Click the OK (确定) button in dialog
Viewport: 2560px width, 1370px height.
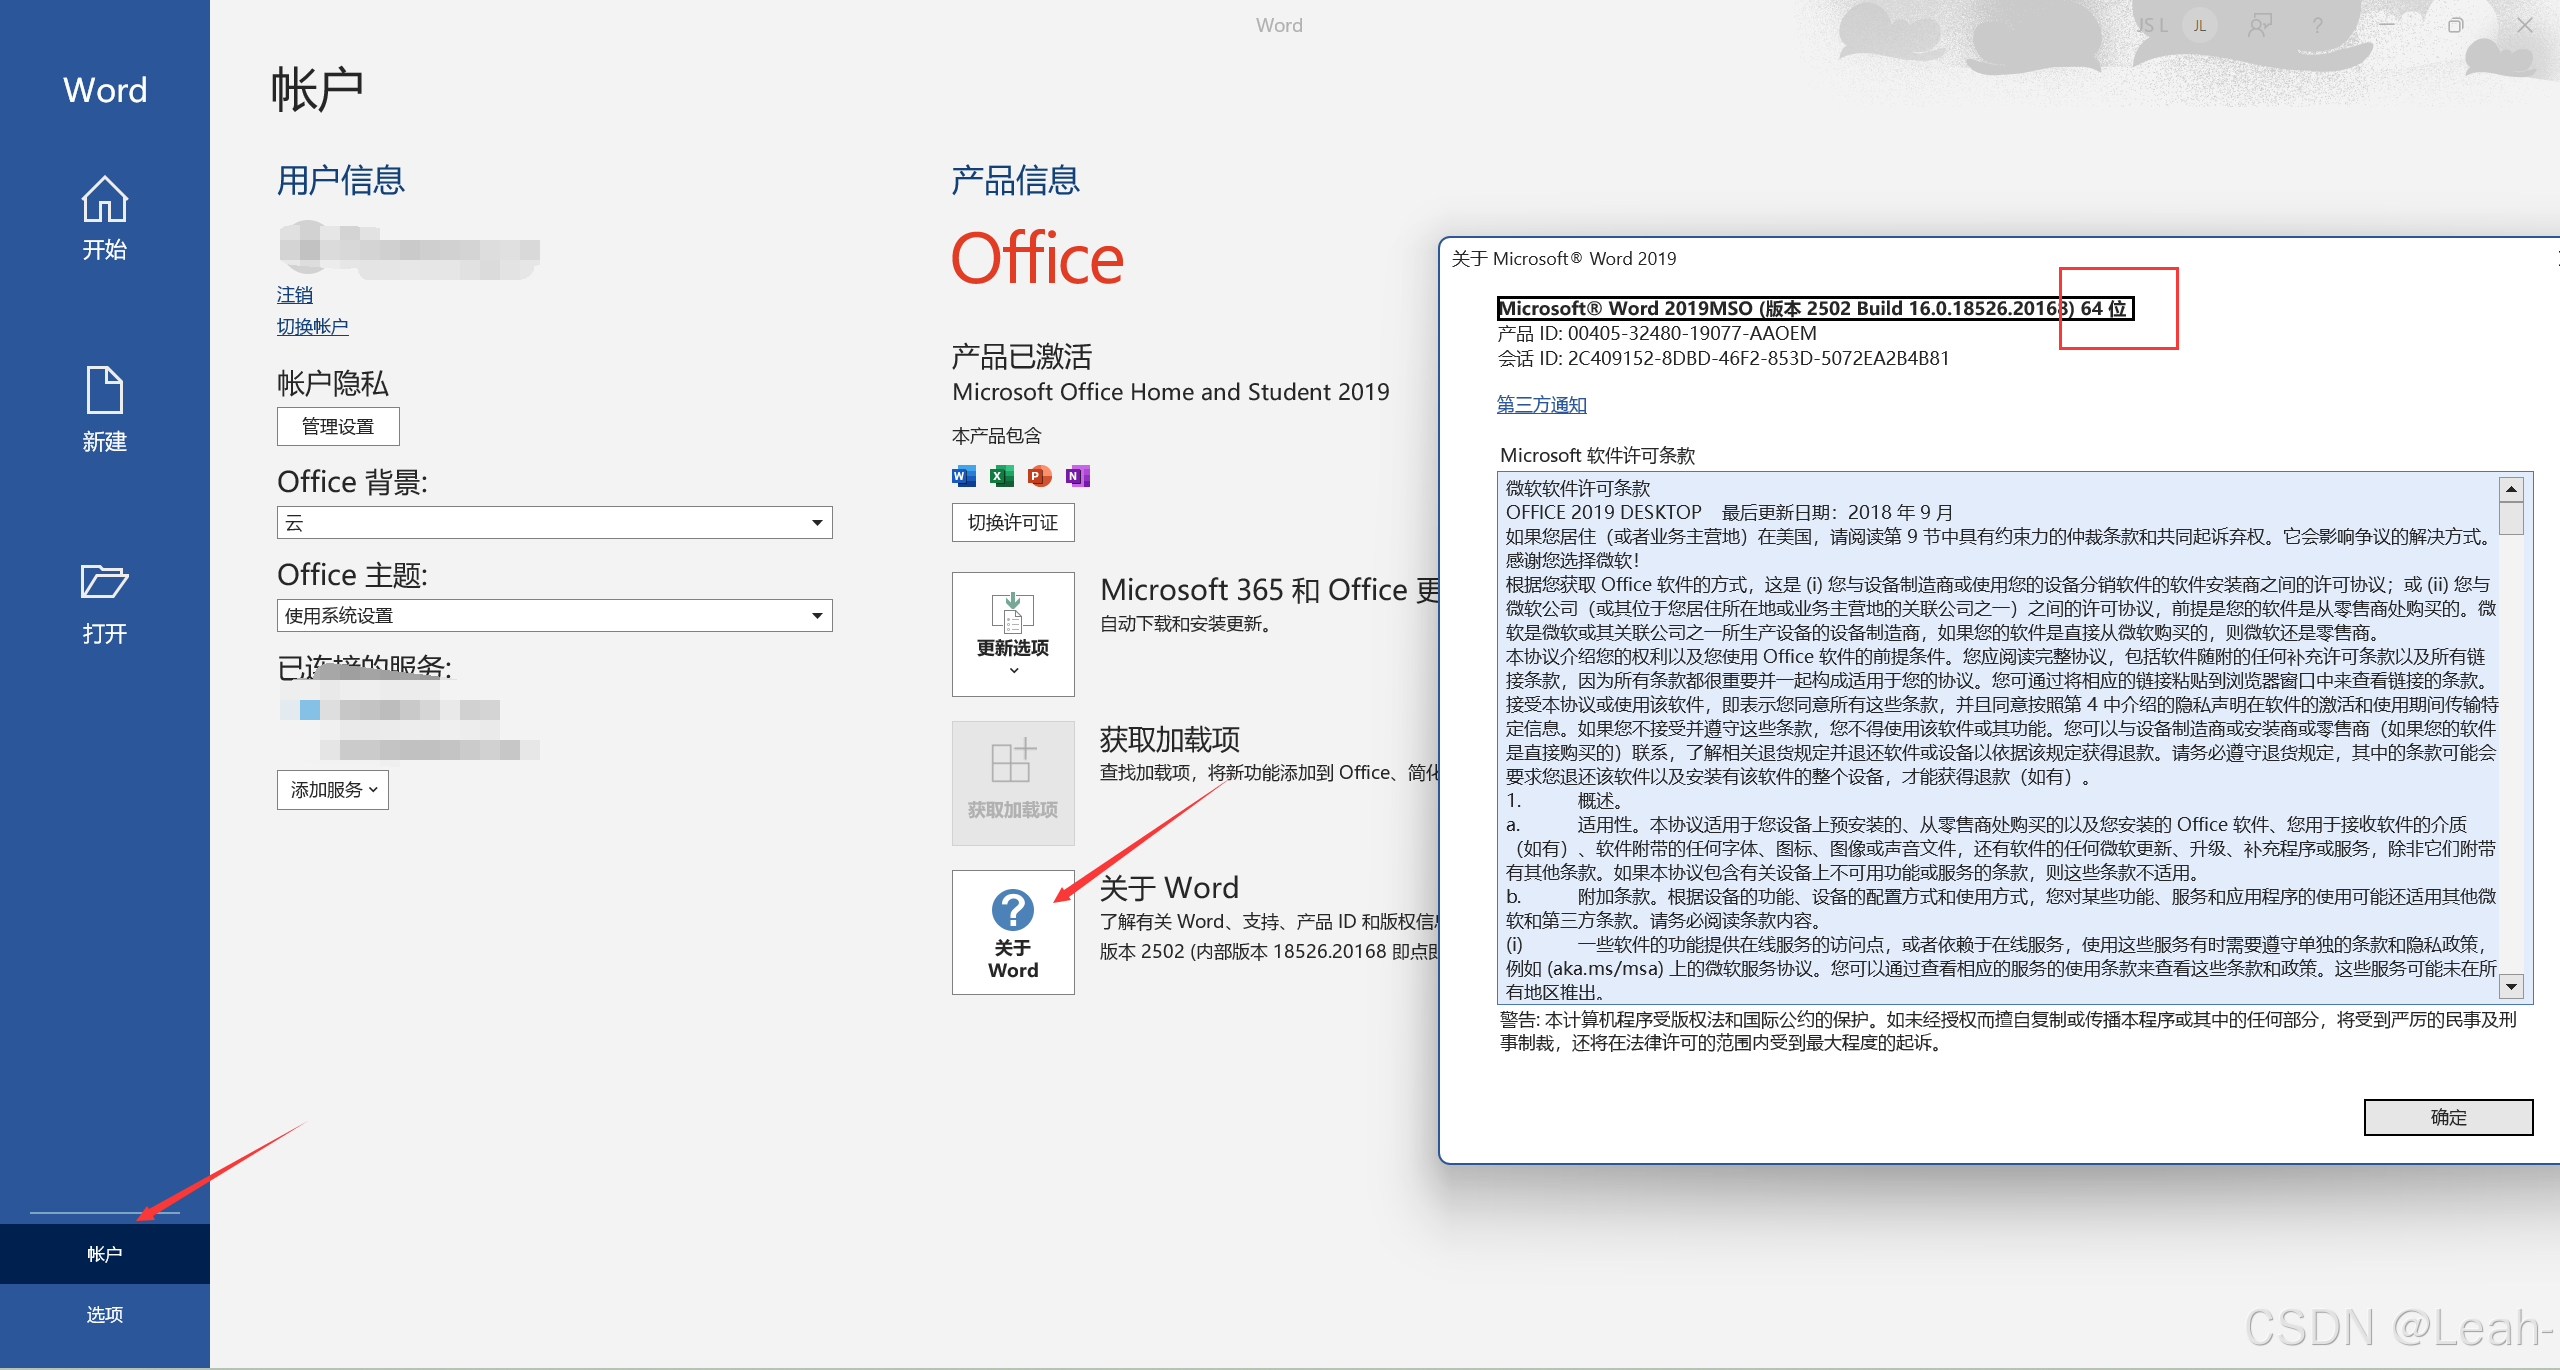pyautogui.click(x=2447, y=1117)
